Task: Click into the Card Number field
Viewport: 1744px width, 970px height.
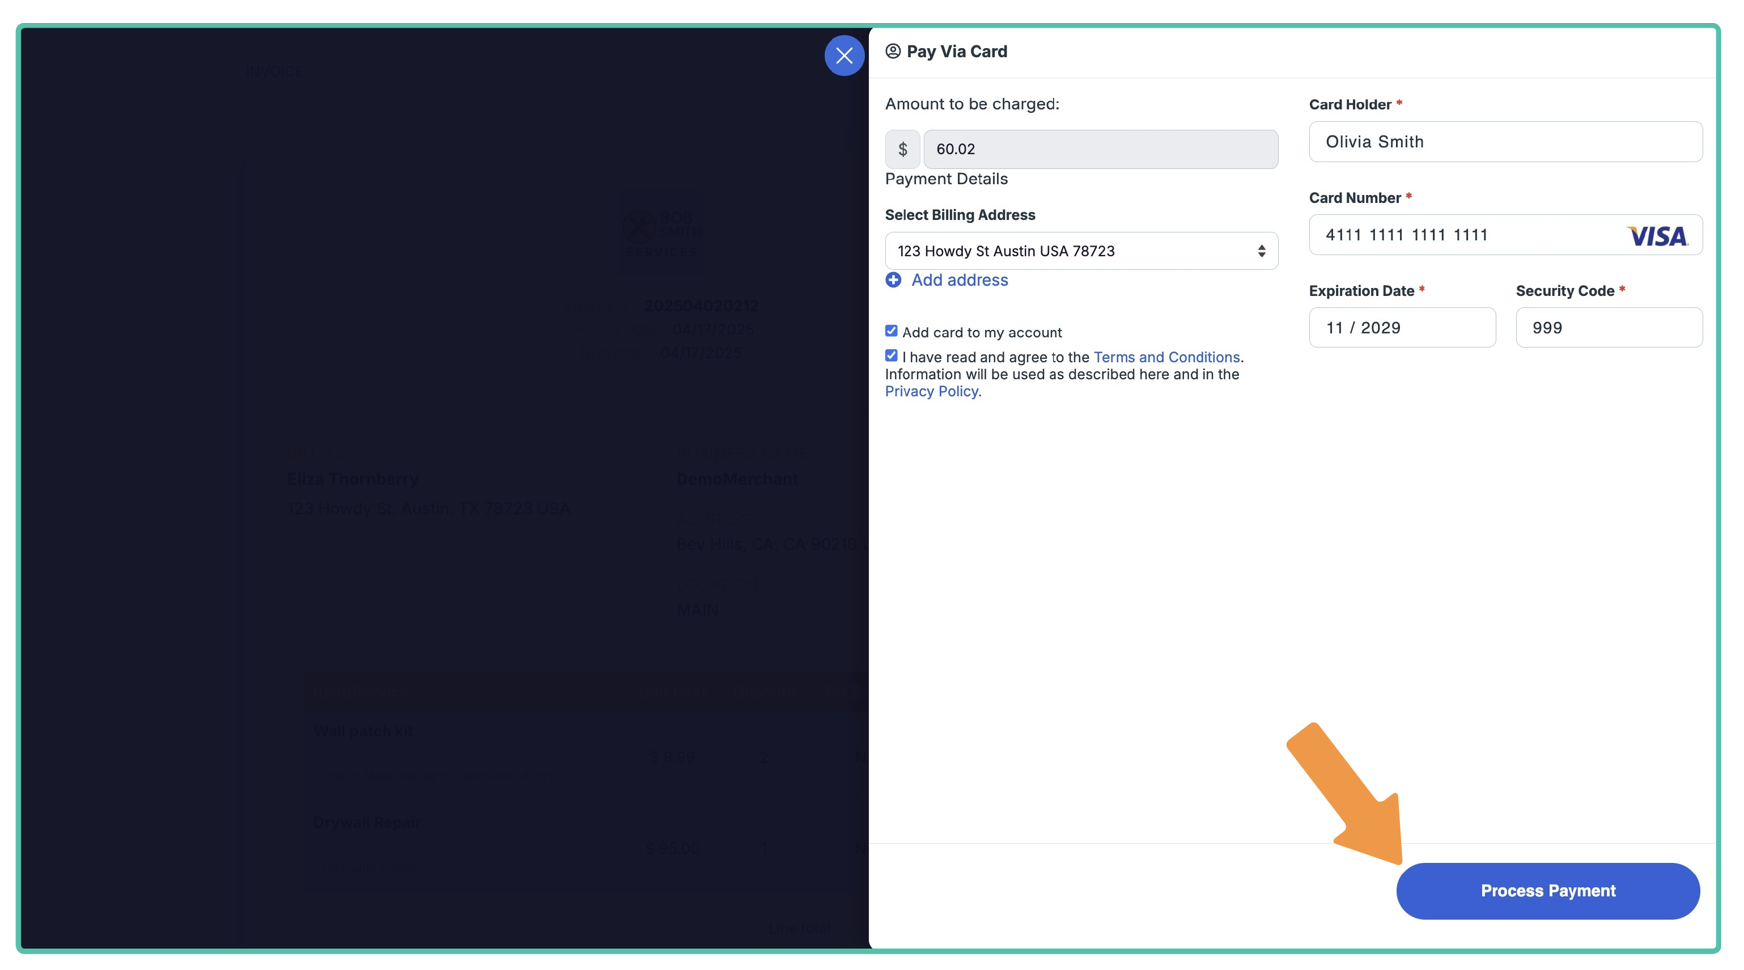Action: [x=1460, y=235]
